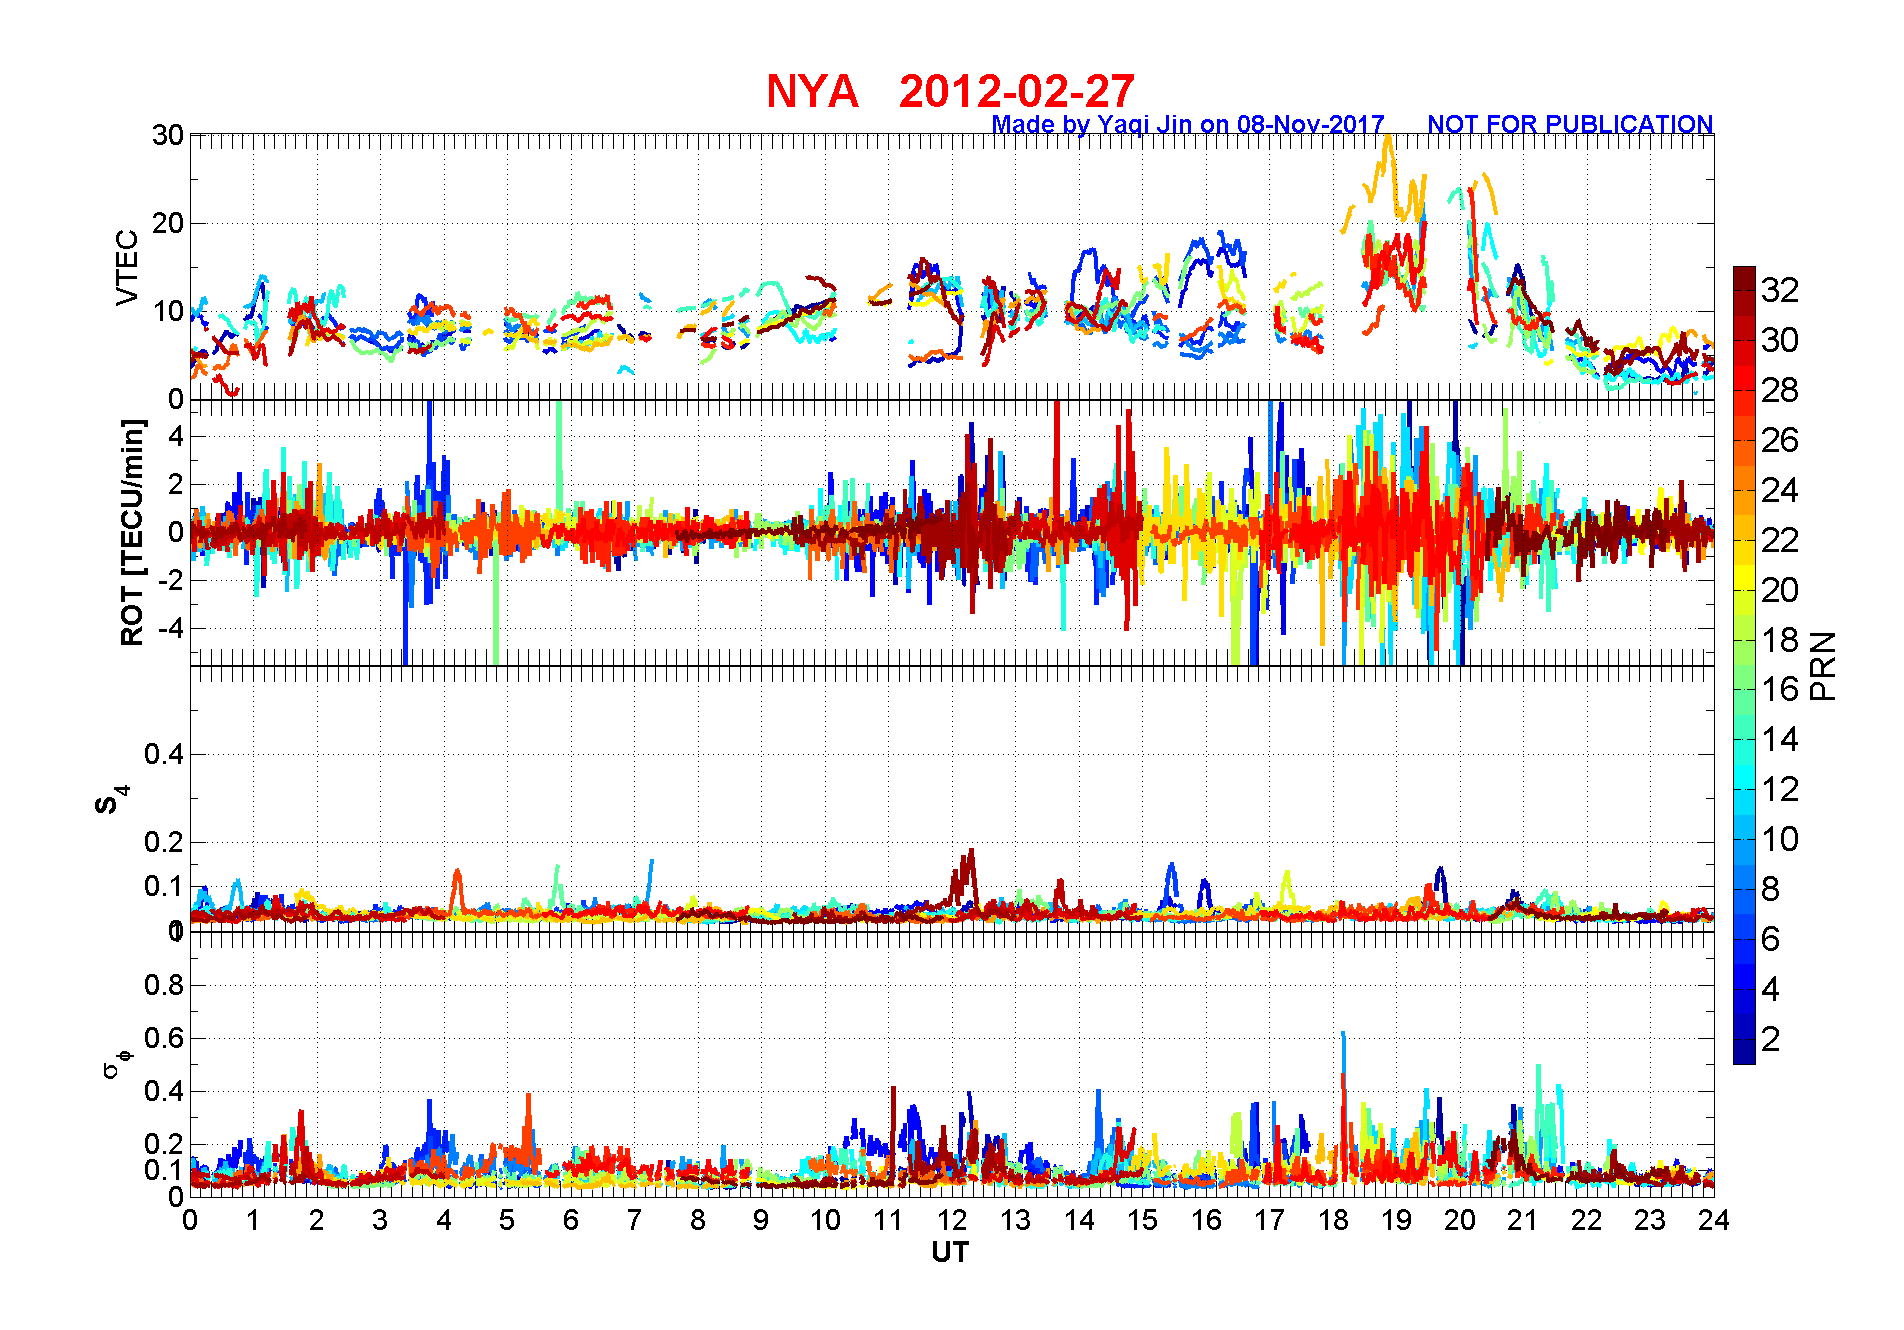The width and height of the screenshot is (1904, 1330).
Task: Click the x-axis tick label 18
Action: click(1333, 1220)
